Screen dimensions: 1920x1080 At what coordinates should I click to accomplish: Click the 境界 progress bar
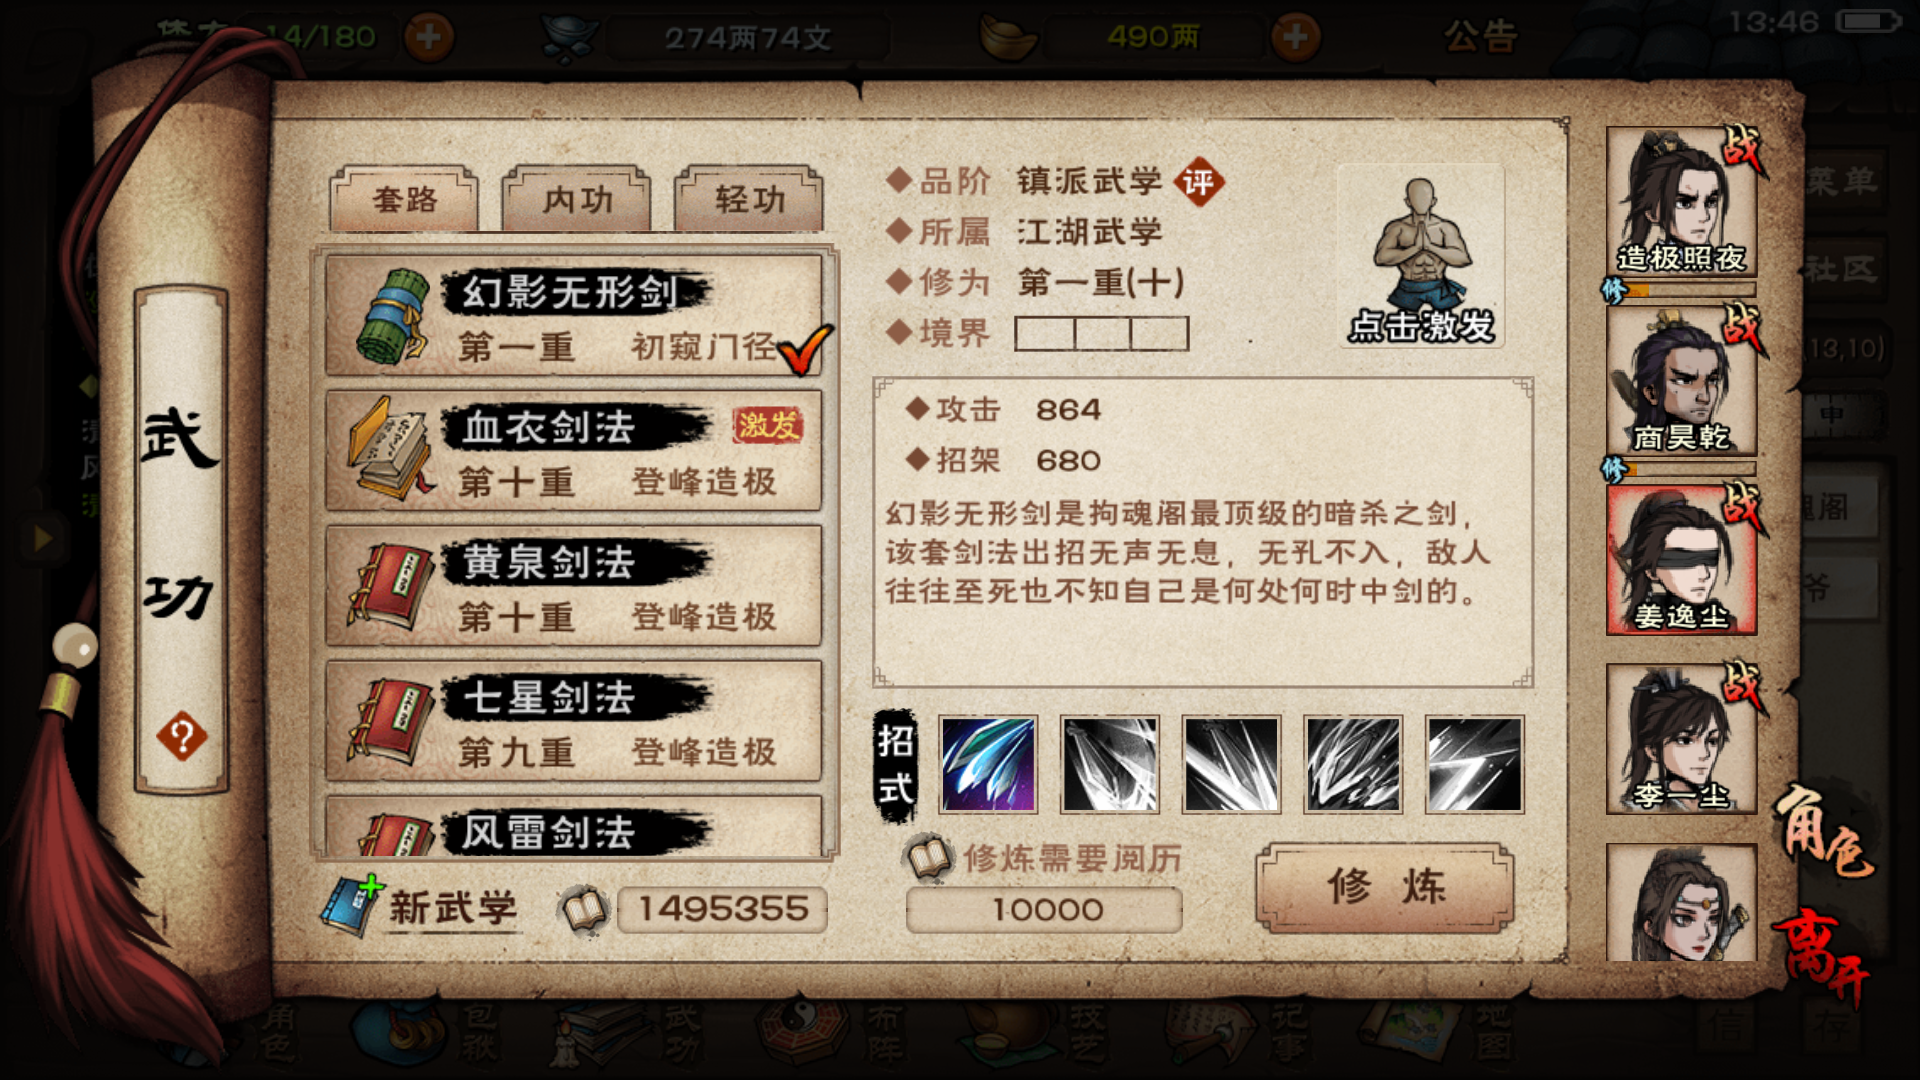[1101, 333]
